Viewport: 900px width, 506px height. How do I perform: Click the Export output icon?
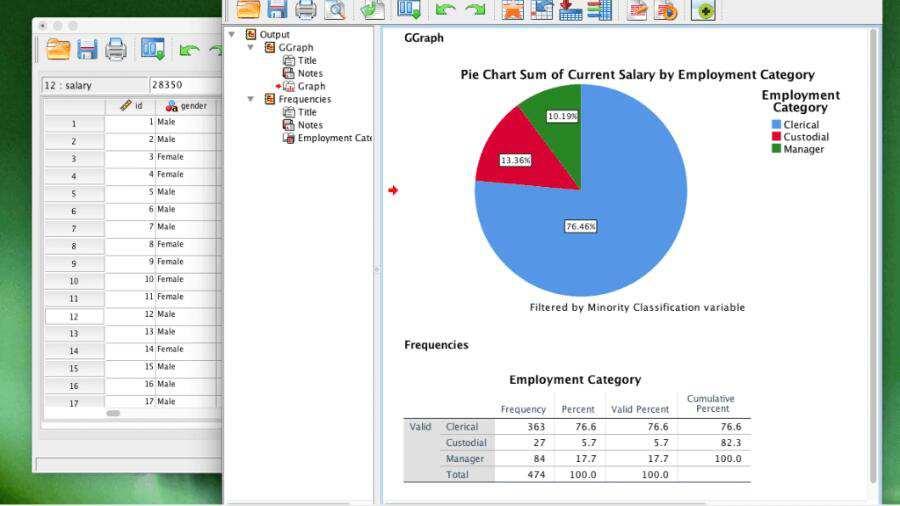373,10
